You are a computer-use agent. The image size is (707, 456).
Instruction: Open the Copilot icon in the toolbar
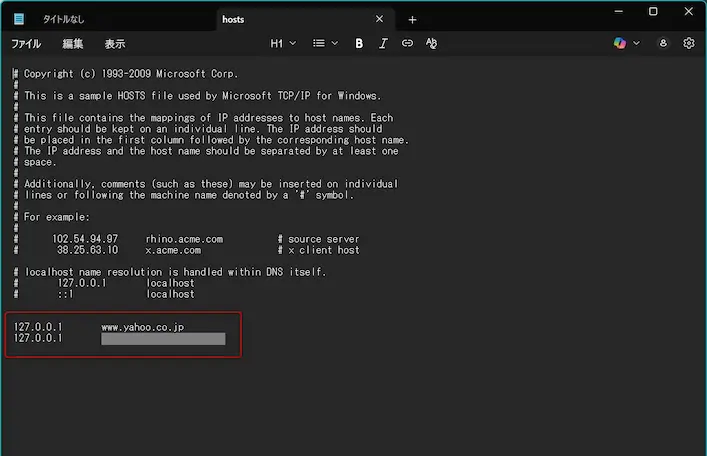point(621,44)
